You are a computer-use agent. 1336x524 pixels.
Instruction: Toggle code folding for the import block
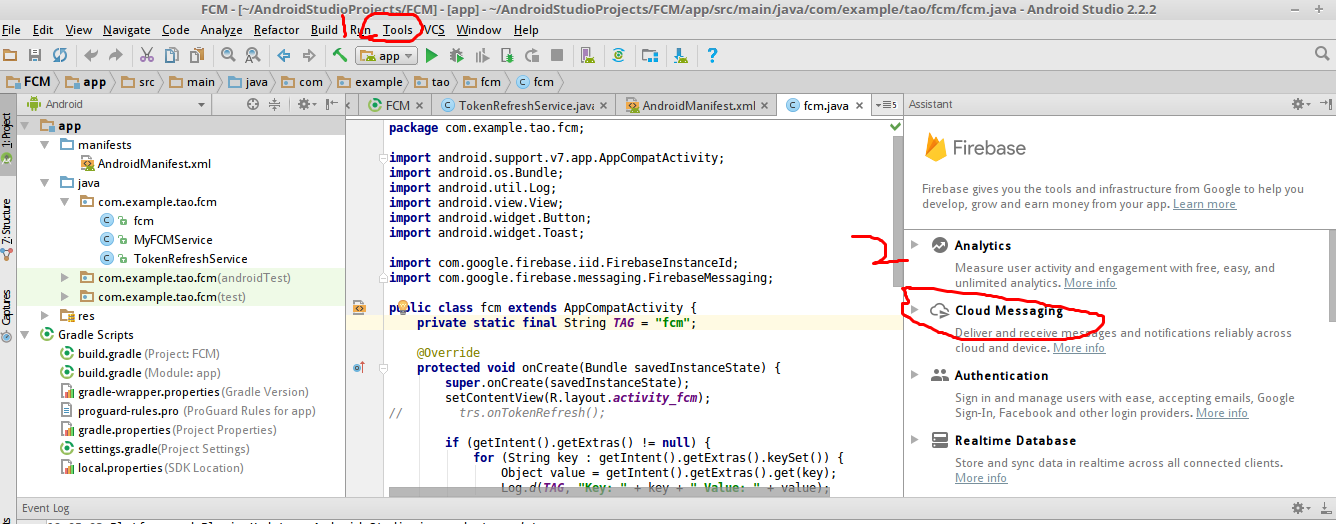382,157
